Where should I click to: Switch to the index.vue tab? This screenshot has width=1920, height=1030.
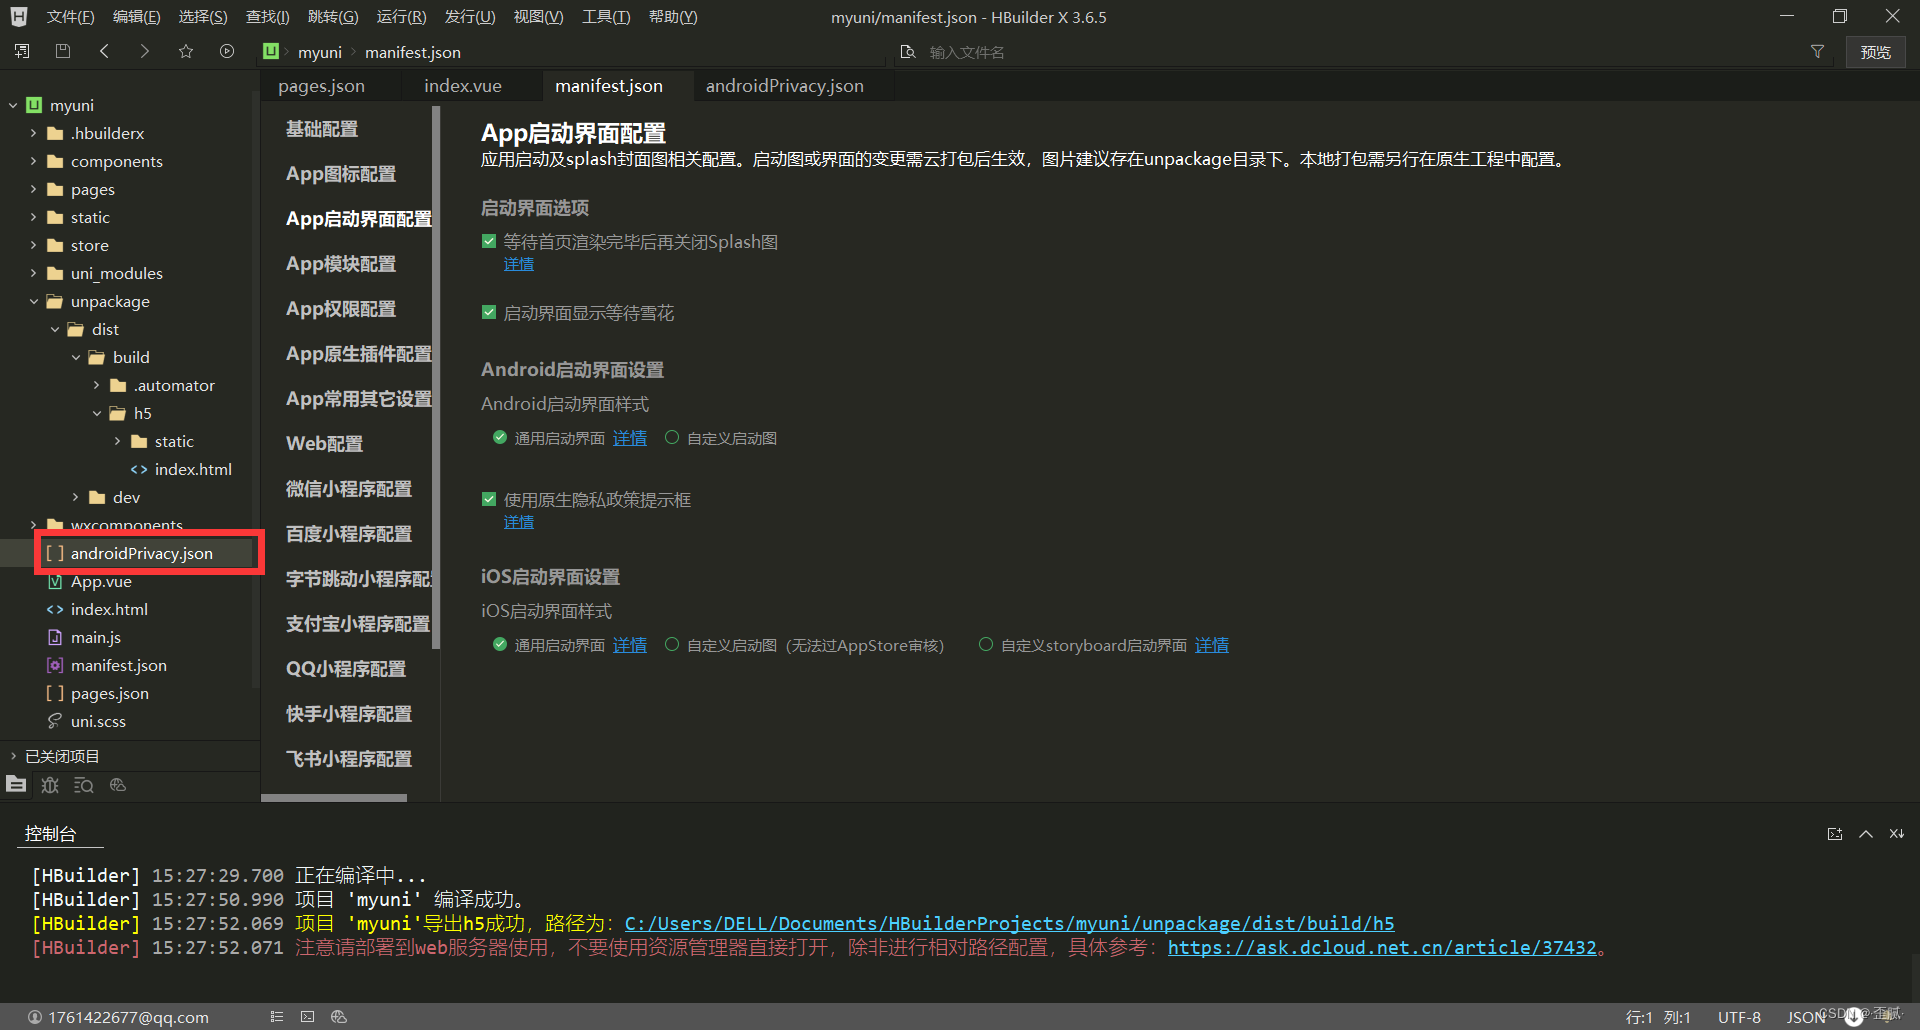point(463,86)
